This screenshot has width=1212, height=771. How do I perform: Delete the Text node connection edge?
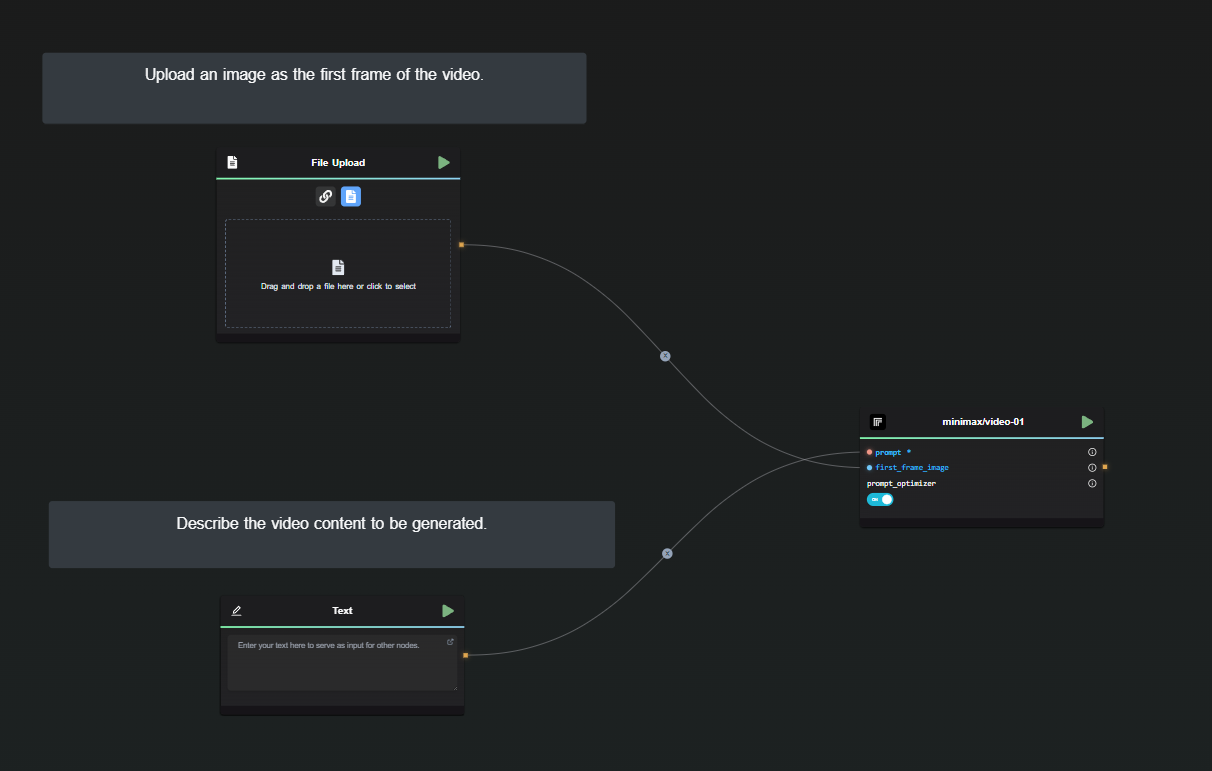point(667,553)
